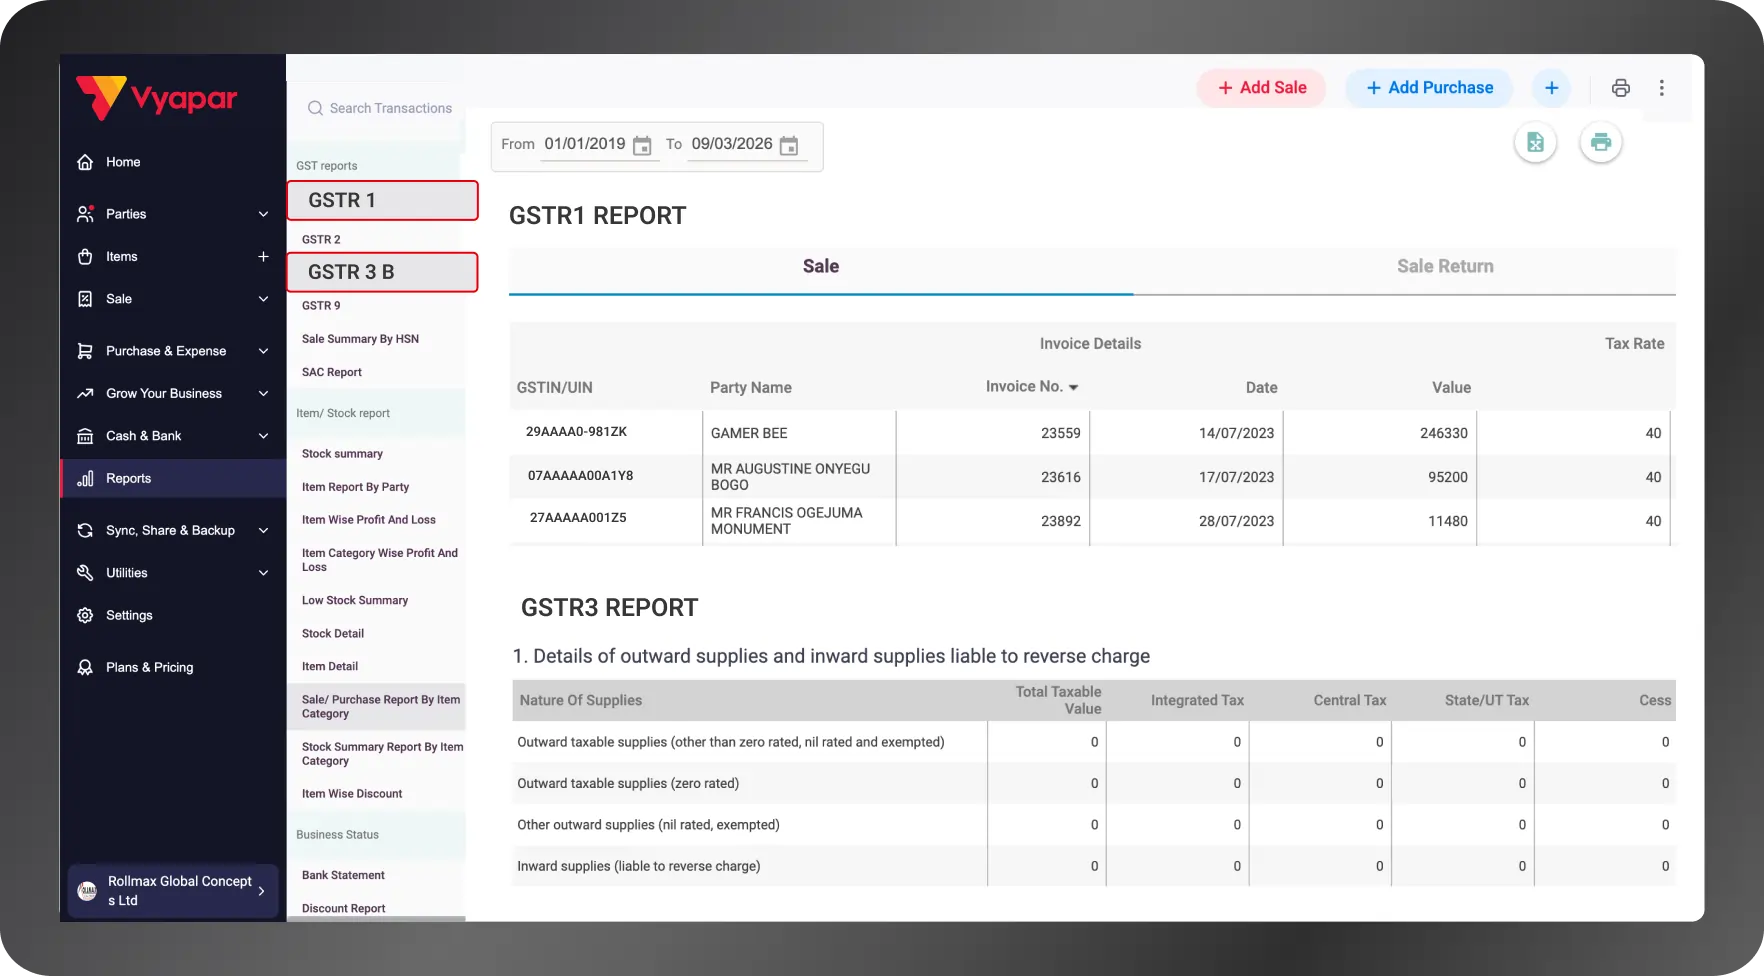Open the Home section from the sidebar
The image size is (1764, 976).
click(86, 161)
